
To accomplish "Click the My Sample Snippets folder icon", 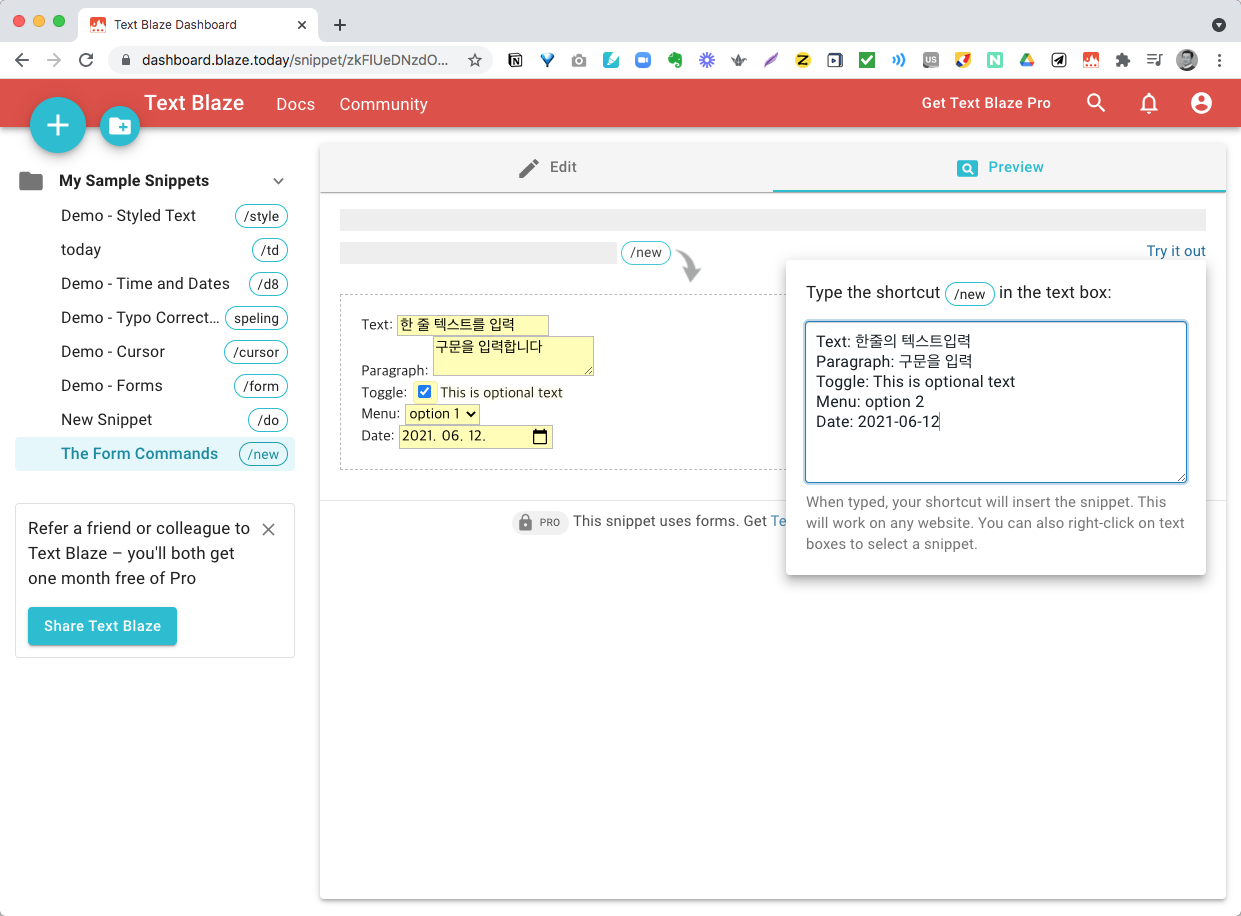I will click(31, 181).
